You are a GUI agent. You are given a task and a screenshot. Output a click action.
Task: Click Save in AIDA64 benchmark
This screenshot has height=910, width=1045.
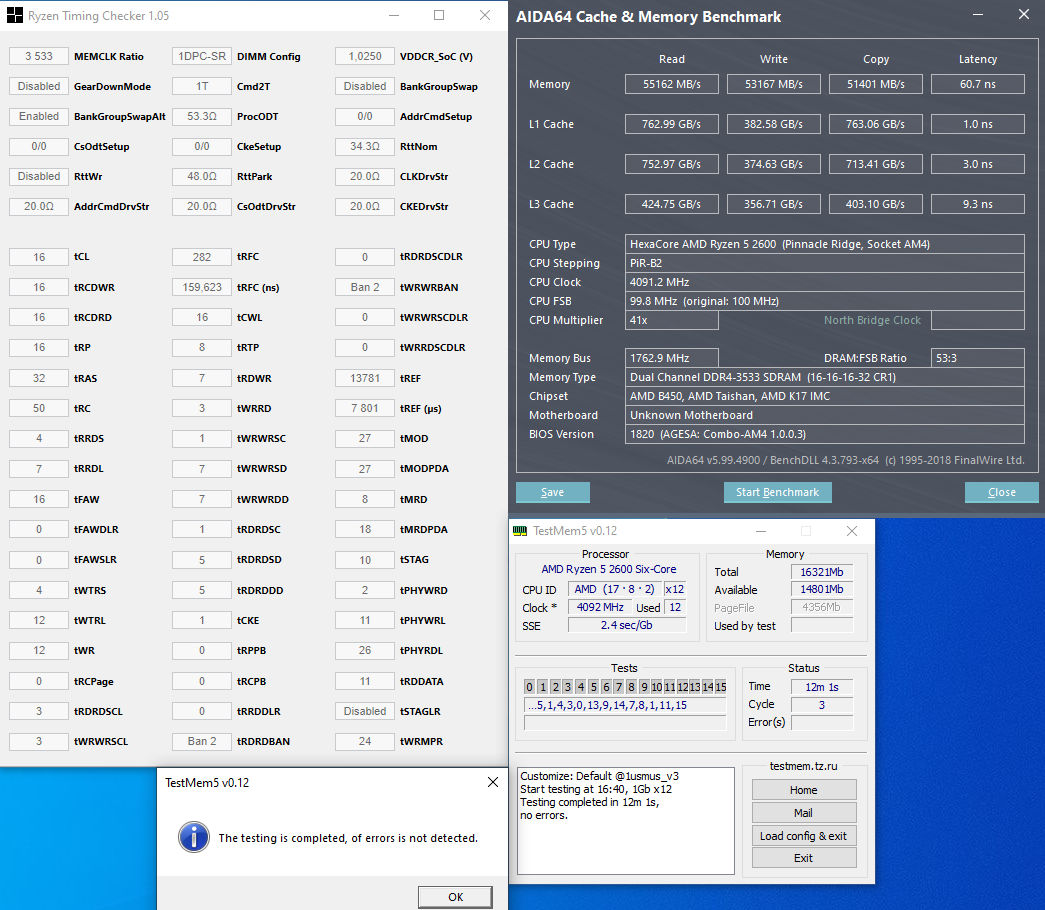[x=552, y=492]
